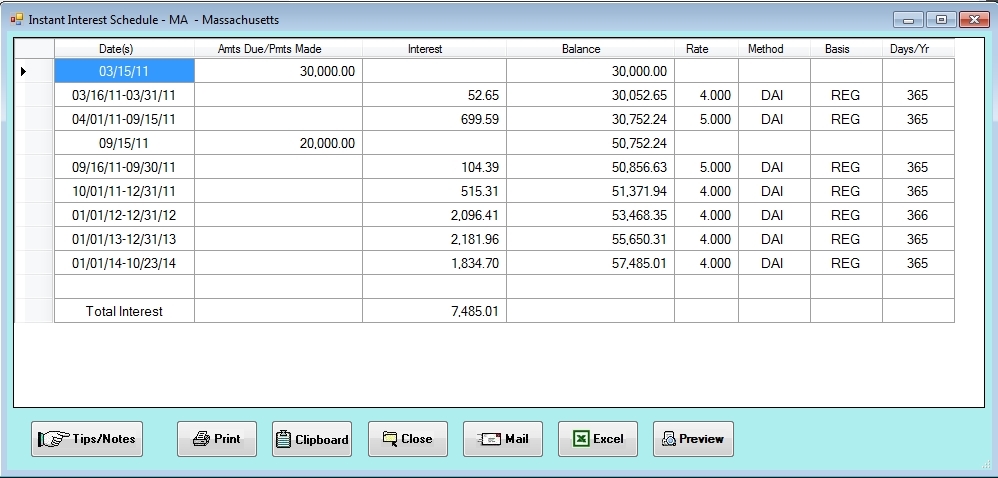
Task: Click the 515.31 interest cell
Action: [434, 191]
